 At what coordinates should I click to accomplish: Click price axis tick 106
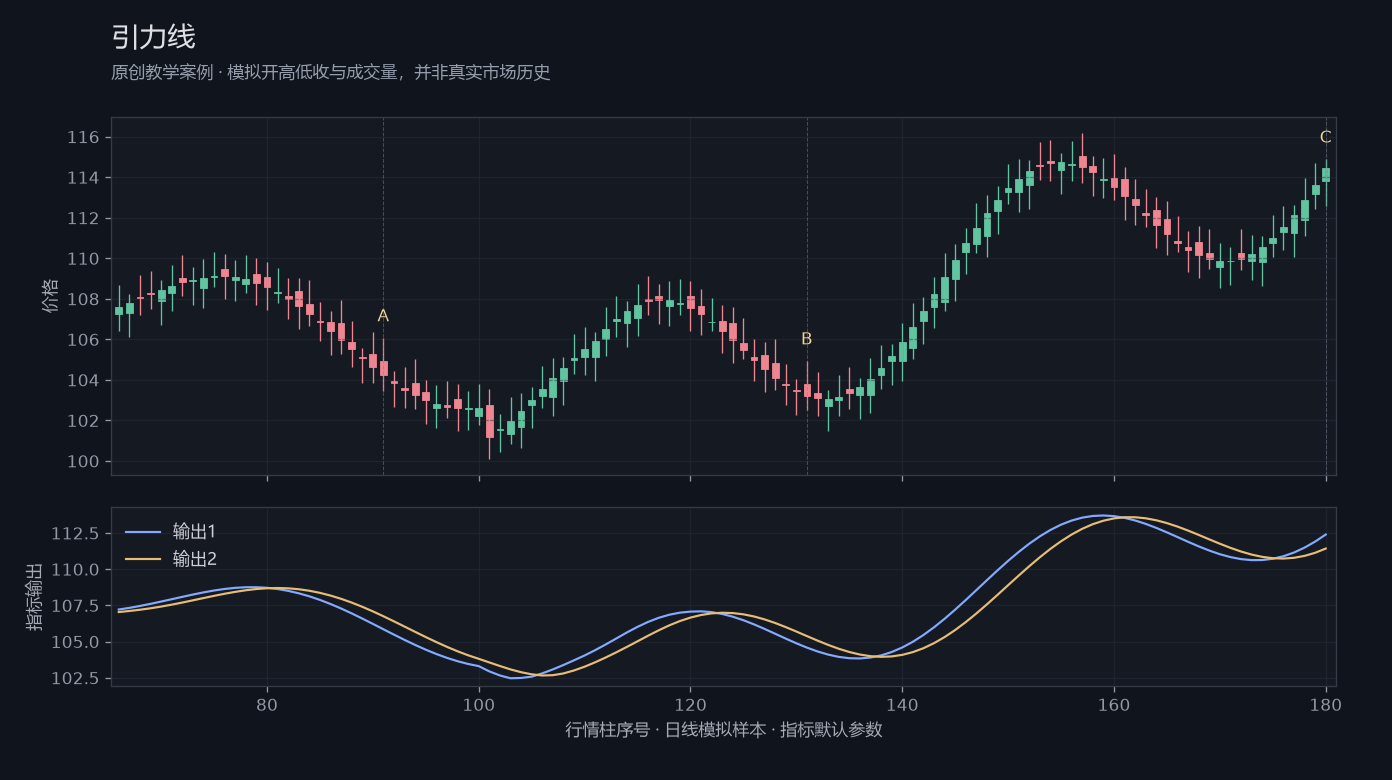84,340
